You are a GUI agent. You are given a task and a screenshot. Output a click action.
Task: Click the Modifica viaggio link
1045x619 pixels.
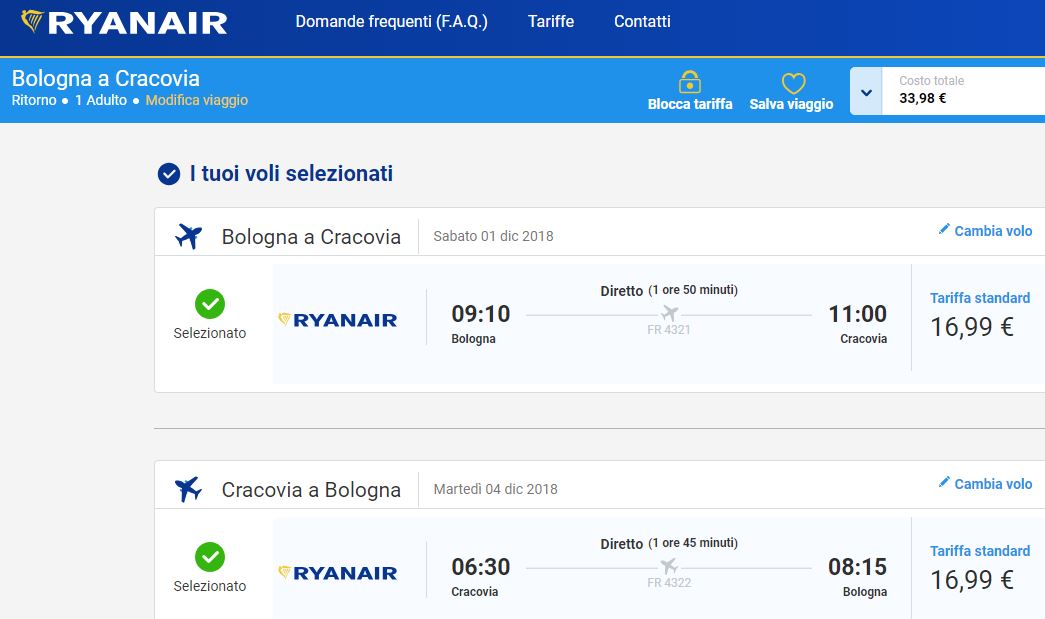tap(197, 100)
